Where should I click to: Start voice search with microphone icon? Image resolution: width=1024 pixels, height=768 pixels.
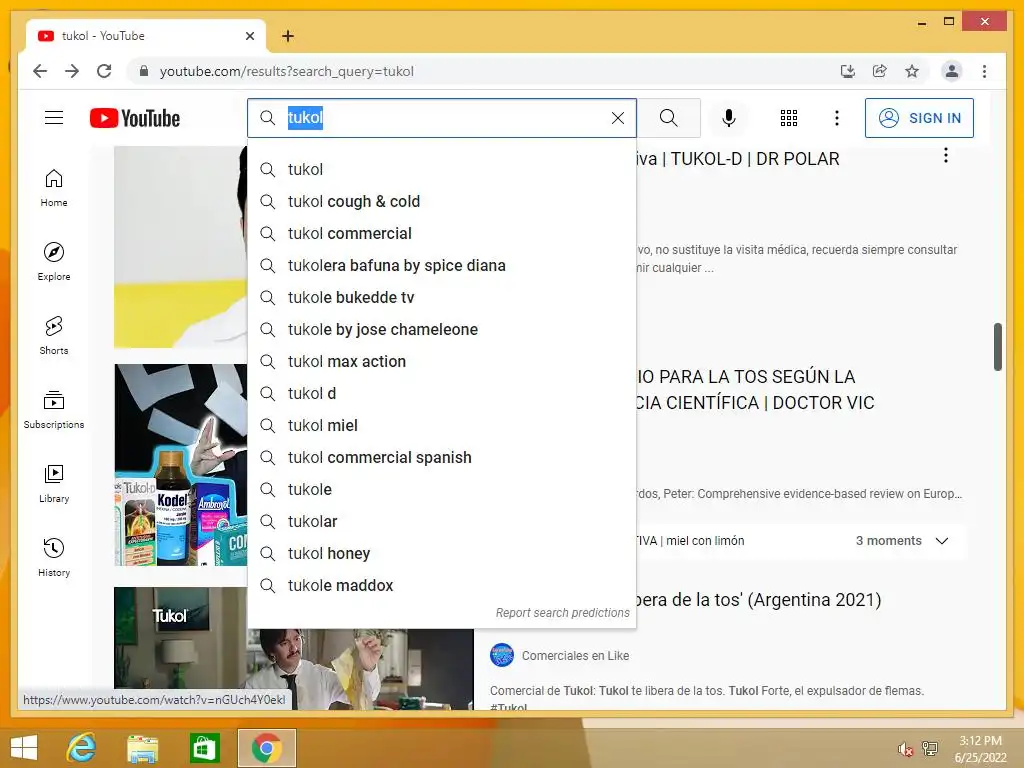729,118
